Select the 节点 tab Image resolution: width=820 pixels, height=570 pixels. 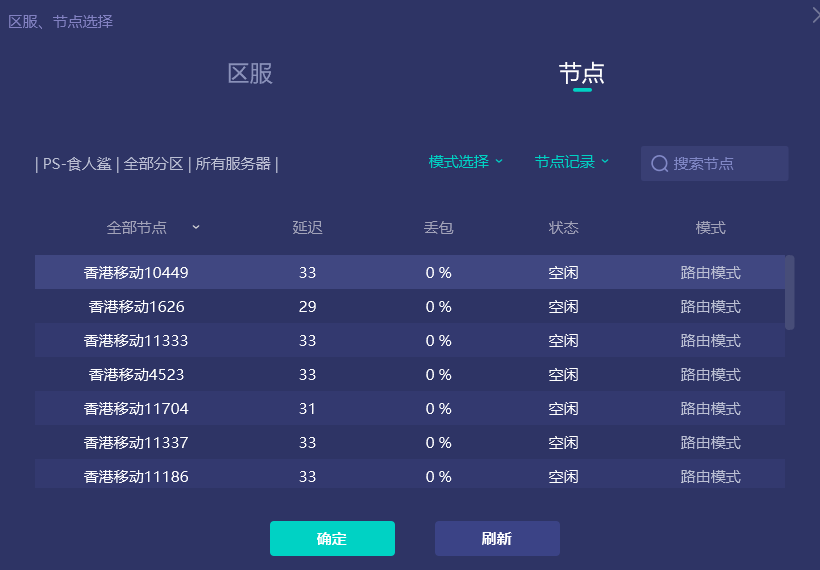click(x=582, y=73)
